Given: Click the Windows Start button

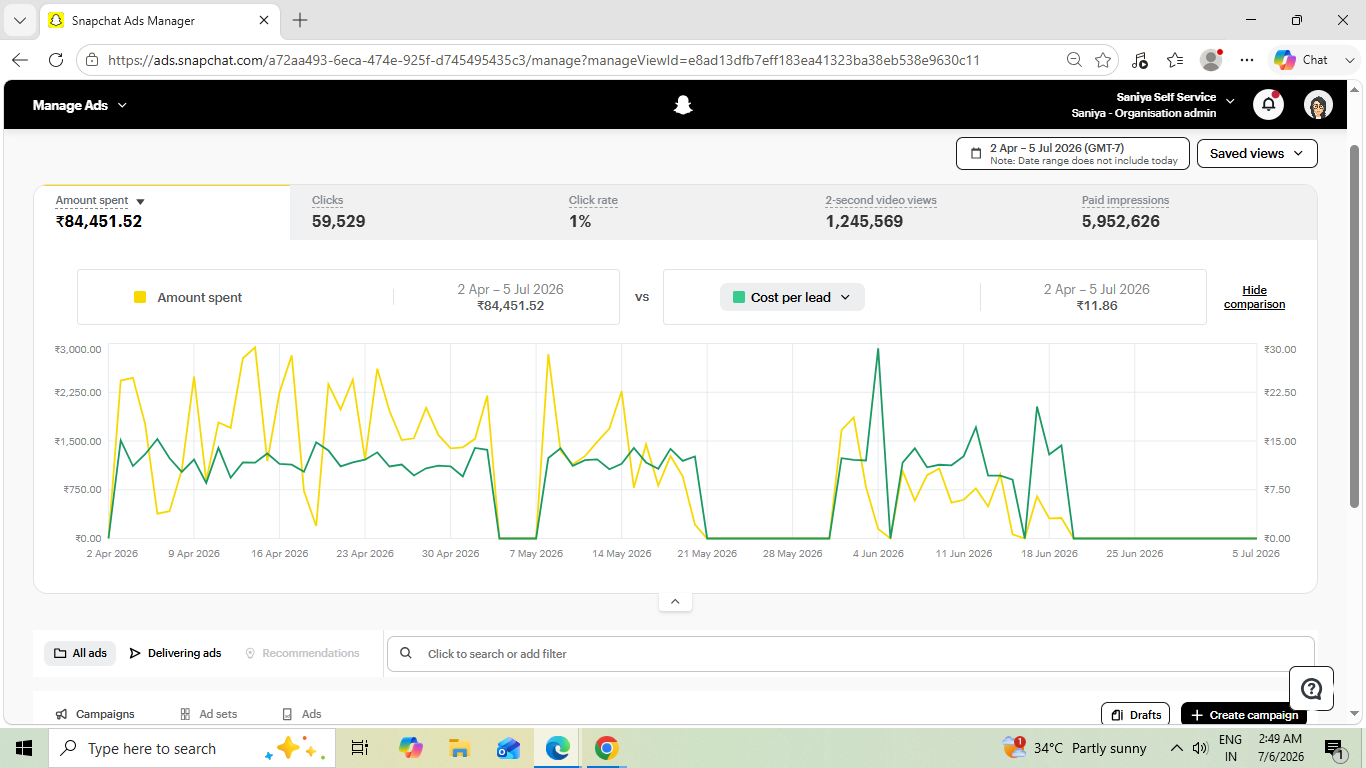Looking at the screenshot, I should pyautogui.click(x=24, y=748).
